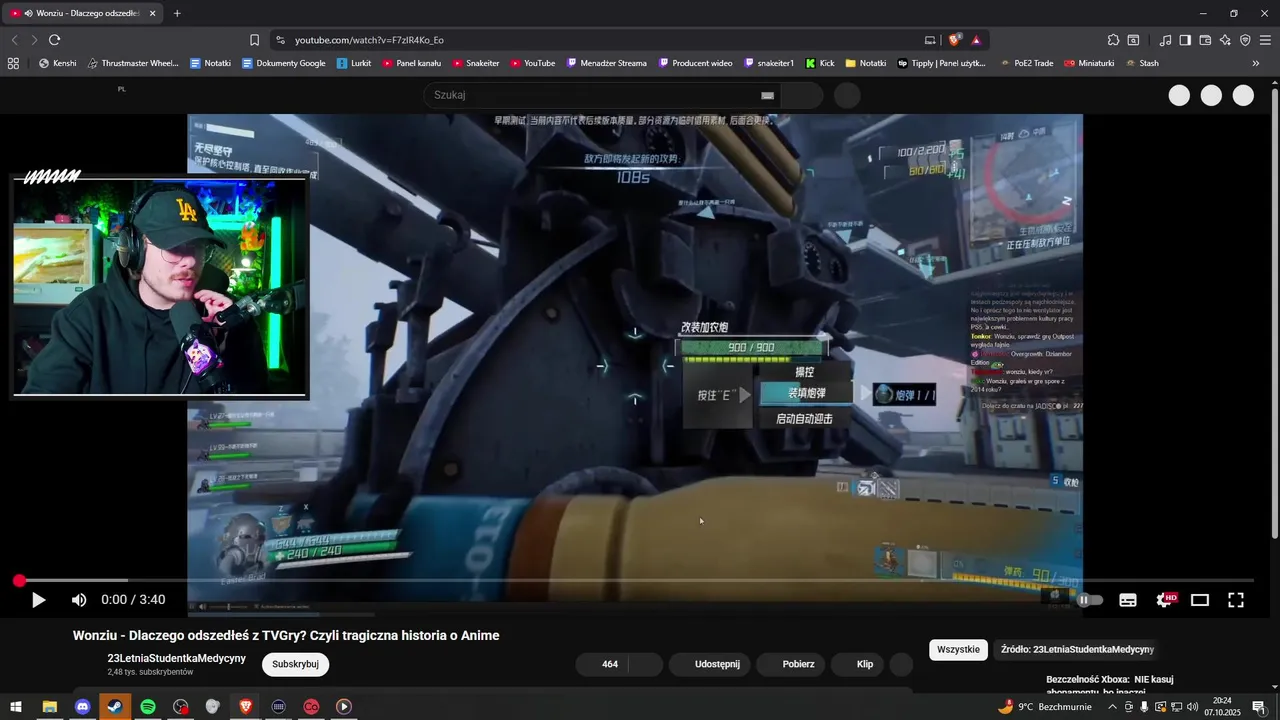Open a new browser tab
Image resolution: width=1280 pixels, height=720 pixels.
click(x=177, y=13)
